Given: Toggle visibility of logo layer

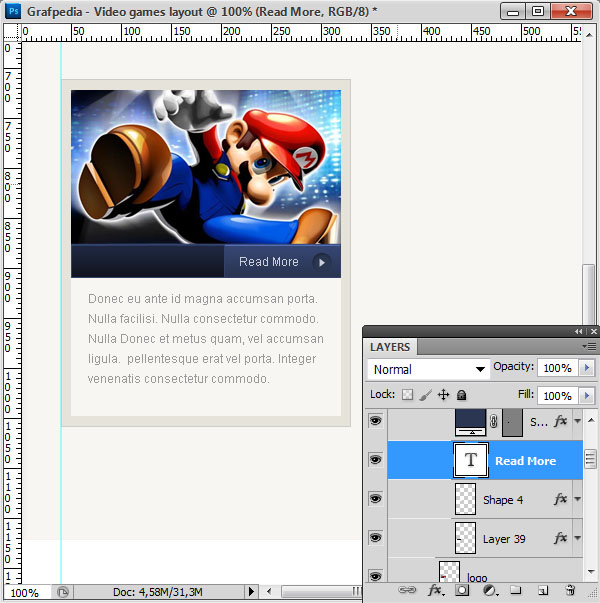Looking at the screenshot, I should pyautogui.click(x=375, y=576).
